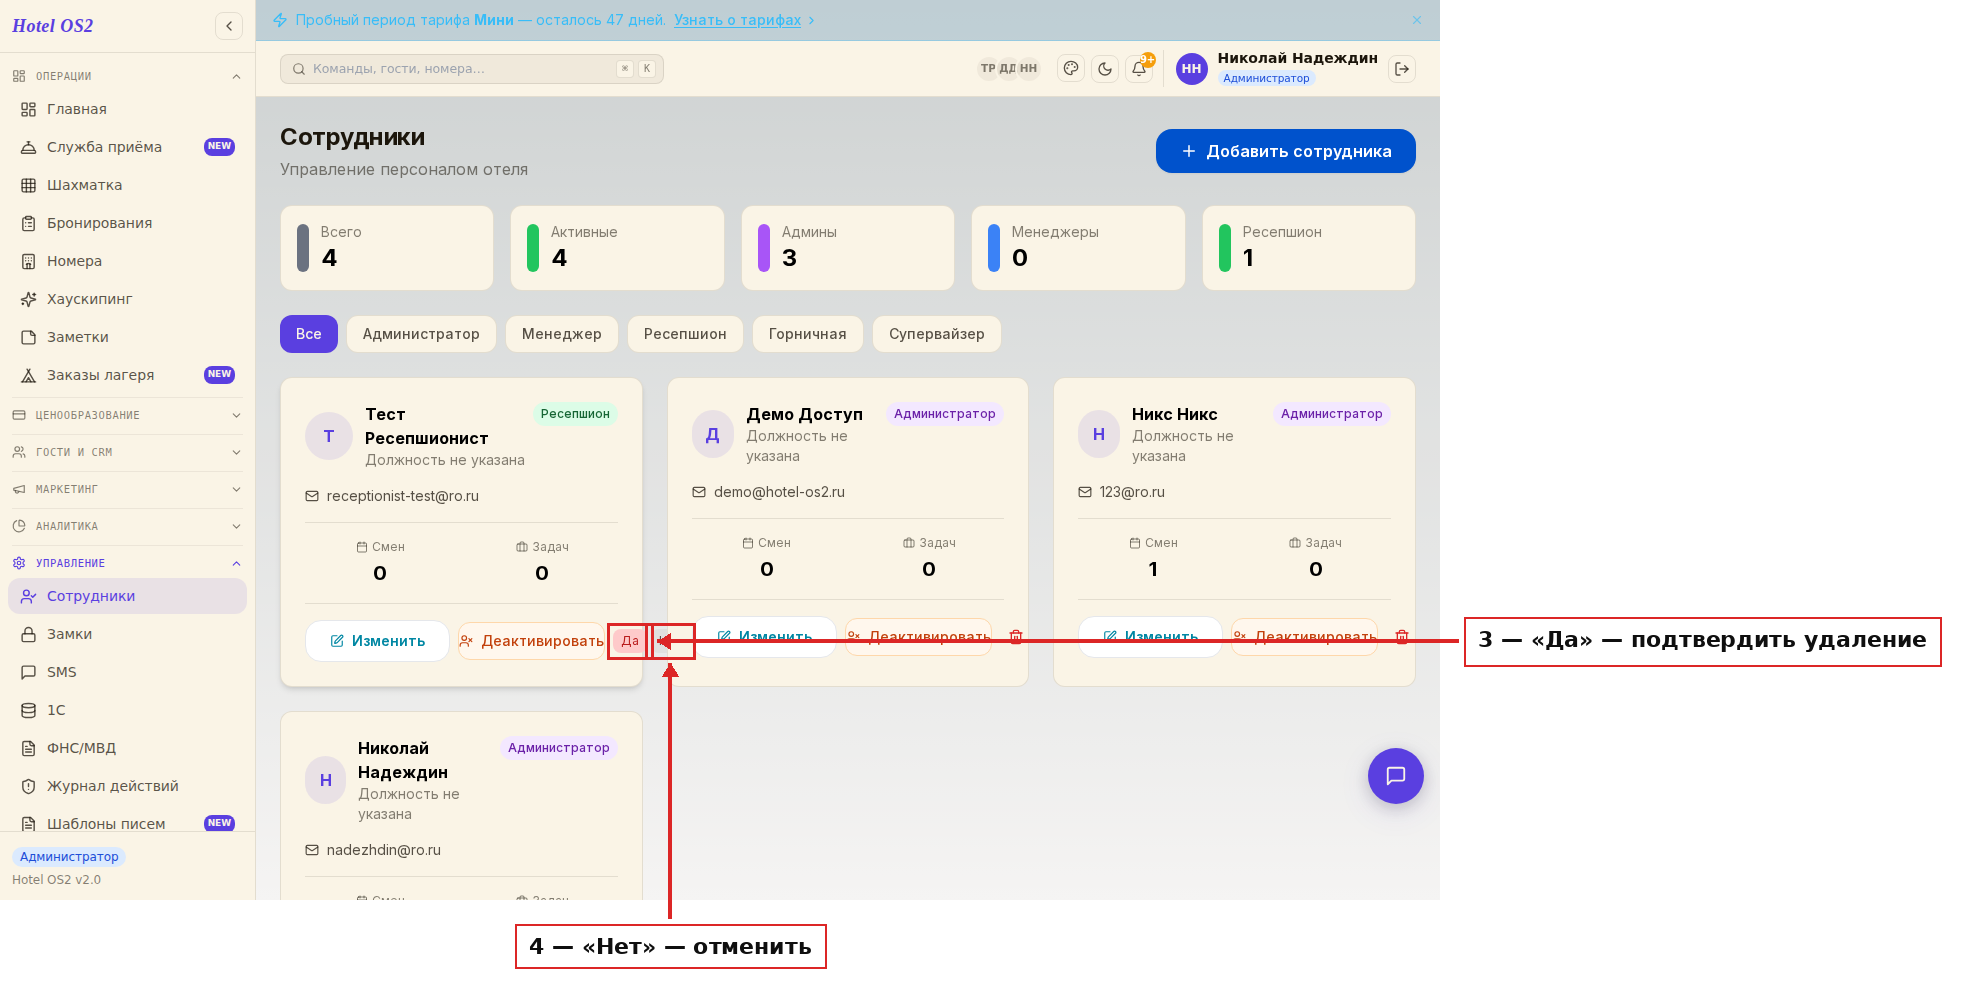
Task: Filter by Горничная role
Action: (x=807, y=334)
